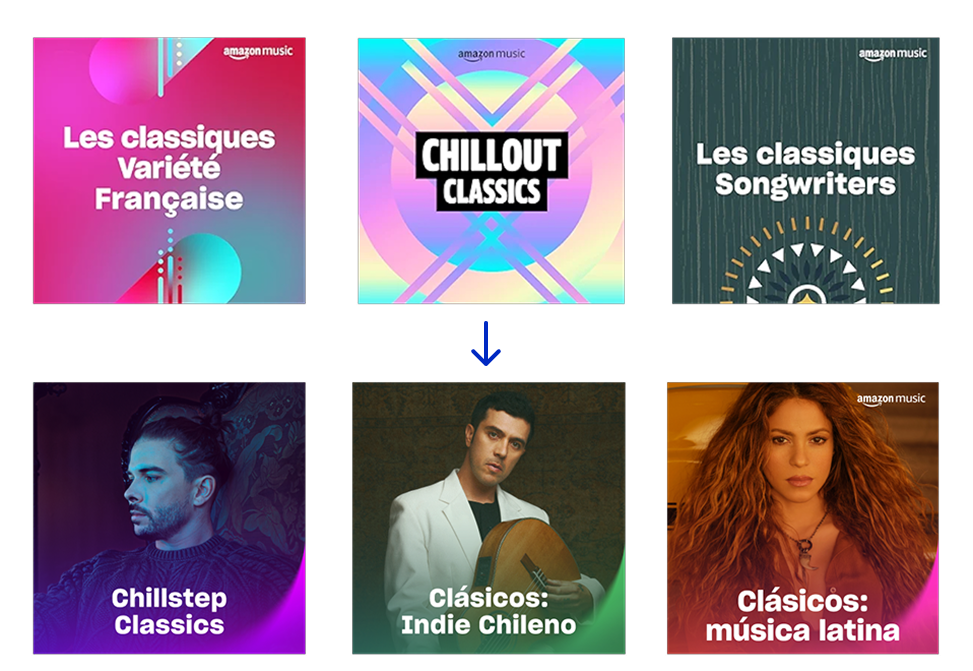Click the sunburst emblem on Songwriters cover
This screenshot has width=973, height=671.
[x=806, y=261]
